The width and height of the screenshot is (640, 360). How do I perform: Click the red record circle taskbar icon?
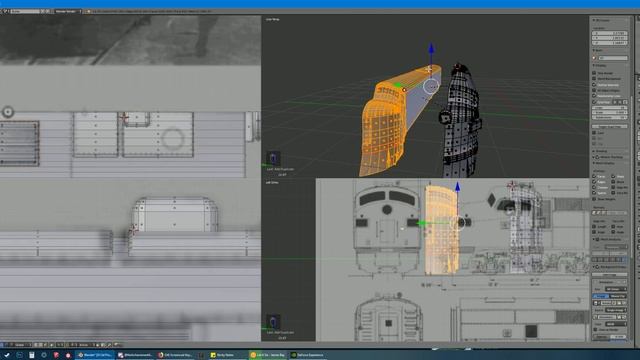click(68, 355)
